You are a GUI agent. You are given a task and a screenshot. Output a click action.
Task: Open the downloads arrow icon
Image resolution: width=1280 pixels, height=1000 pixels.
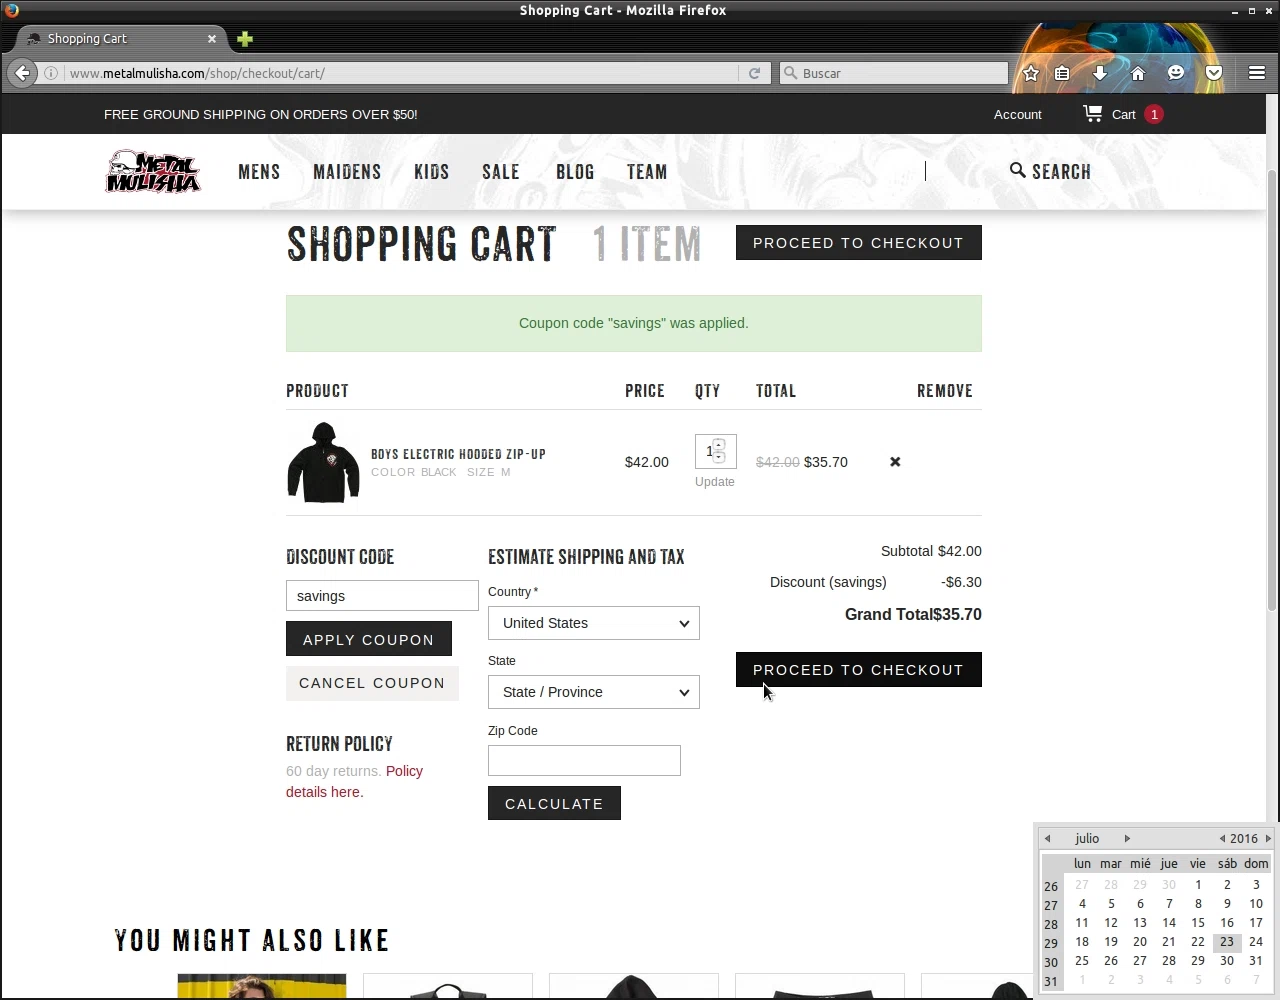point(1100,73)
